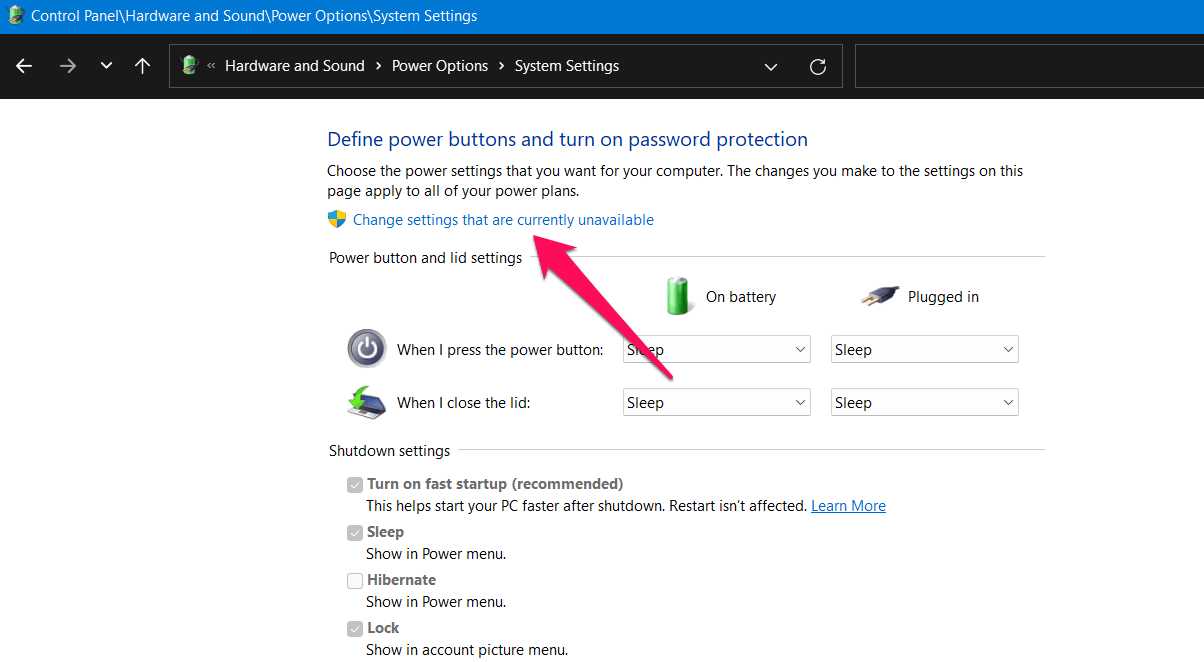1204x662 pixels.
Task: Open address bar history dropdown
Action: pos(771,66)
